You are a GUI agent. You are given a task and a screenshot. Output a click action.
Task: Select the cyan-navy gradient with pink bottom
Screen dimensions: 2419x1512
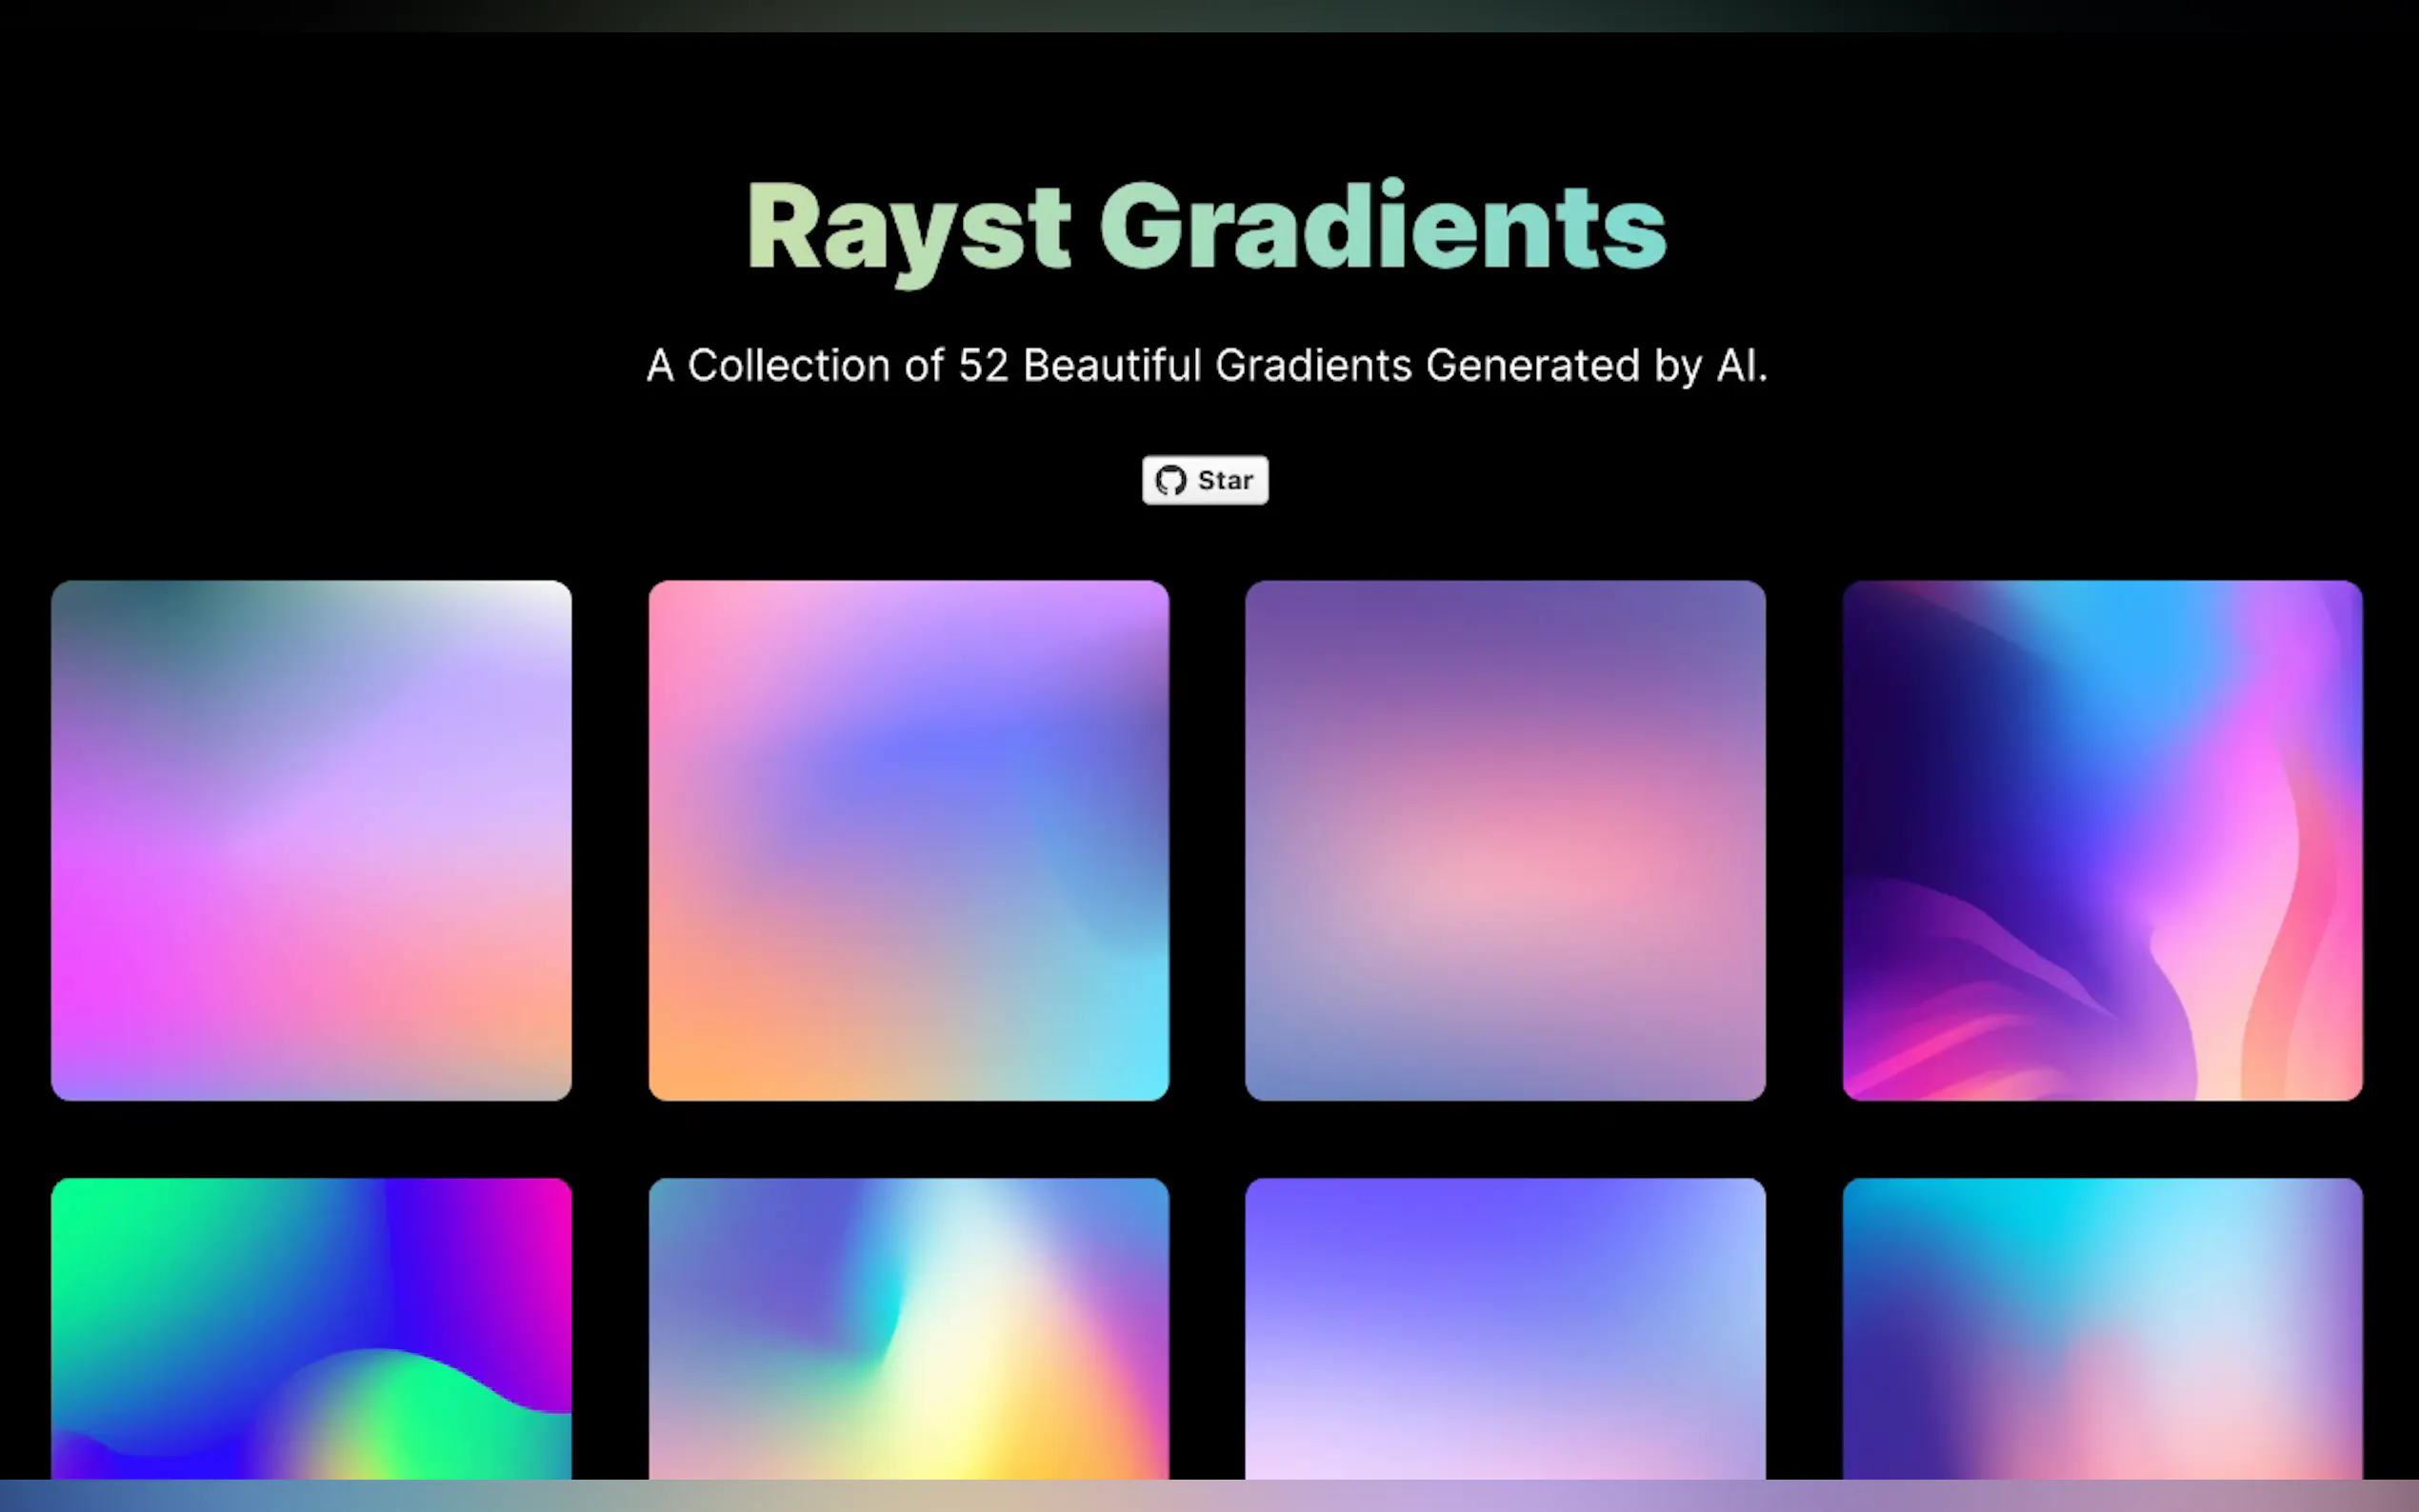[2102, 1328]
